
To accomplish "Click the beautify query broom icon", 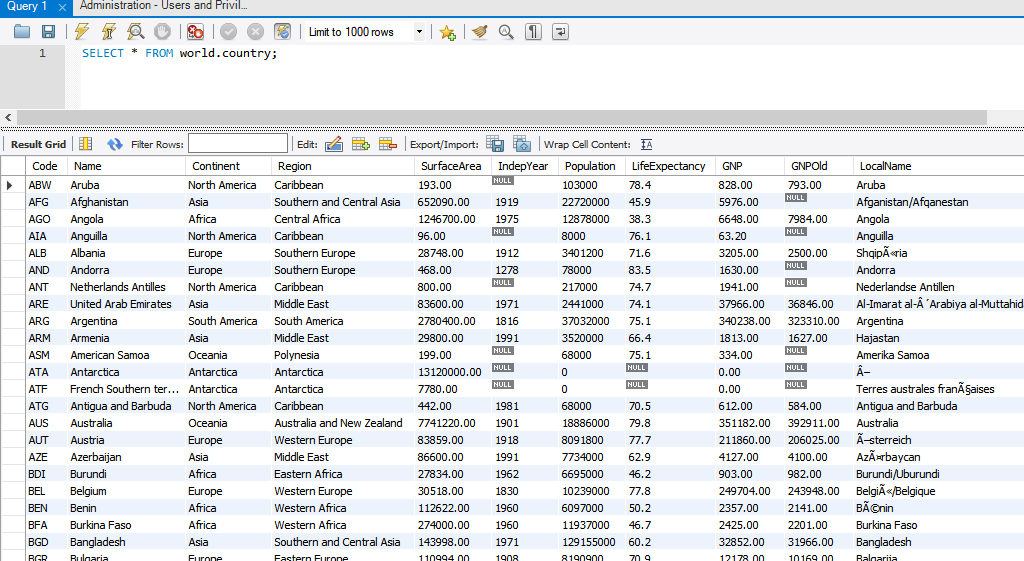I will click(480, 32).
